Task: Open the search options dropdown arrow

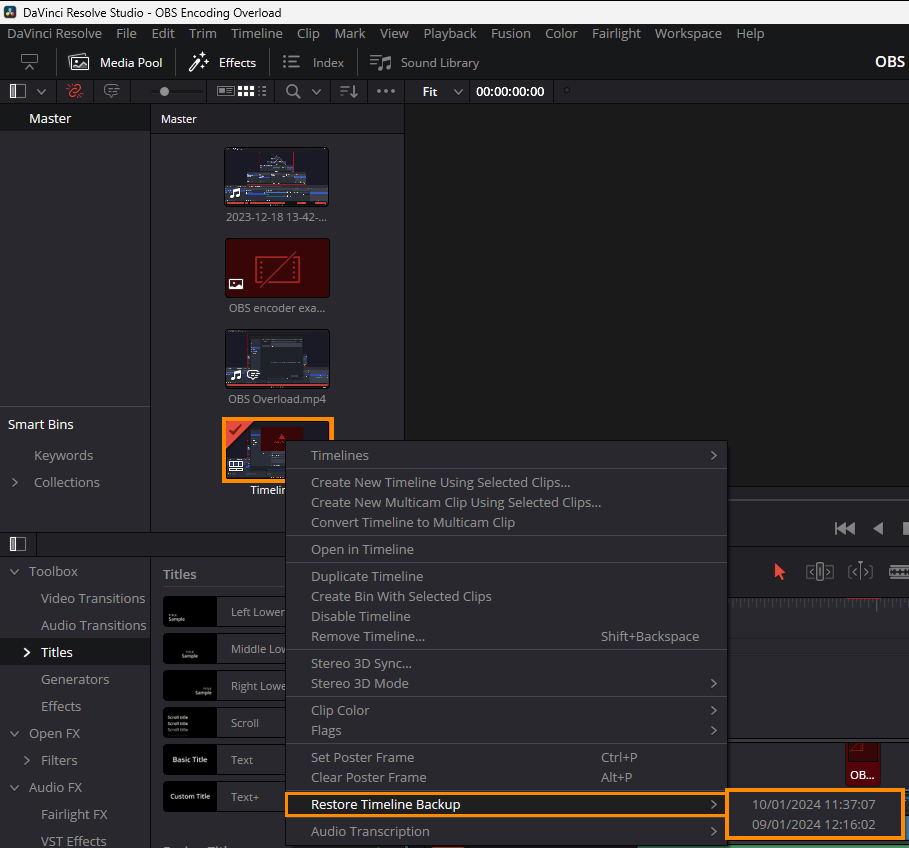Action: [317, 92]
